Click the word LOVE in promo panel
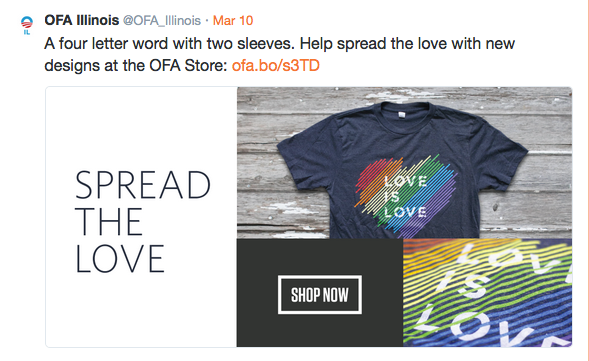Image resolution: width=589 pixels, height=361 pixels. (120, 258)
